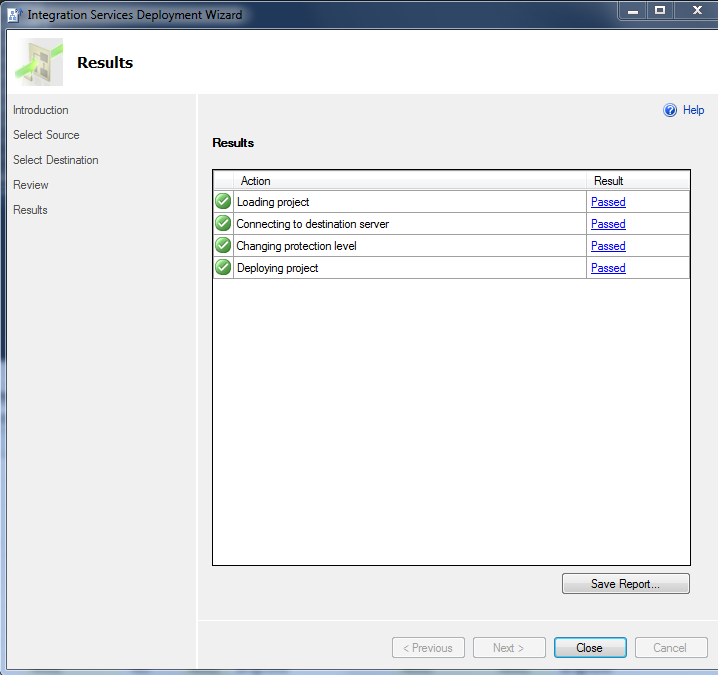The width and height of the screenshot is (718, 675).
Task: Go to the Results step in sidebar
Action: tap(30, 210)
